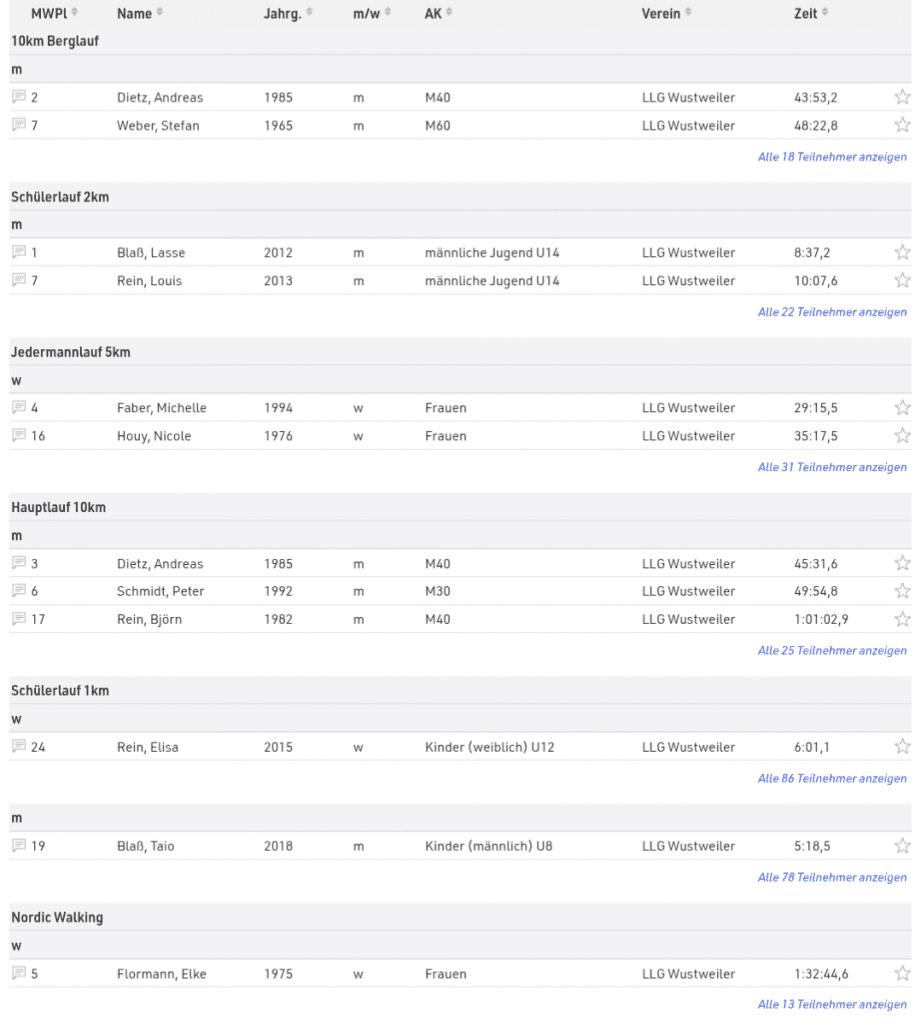Click comment icon in Houy, Nicole row
921x1024 pixels.
click(x=19, y=436)
